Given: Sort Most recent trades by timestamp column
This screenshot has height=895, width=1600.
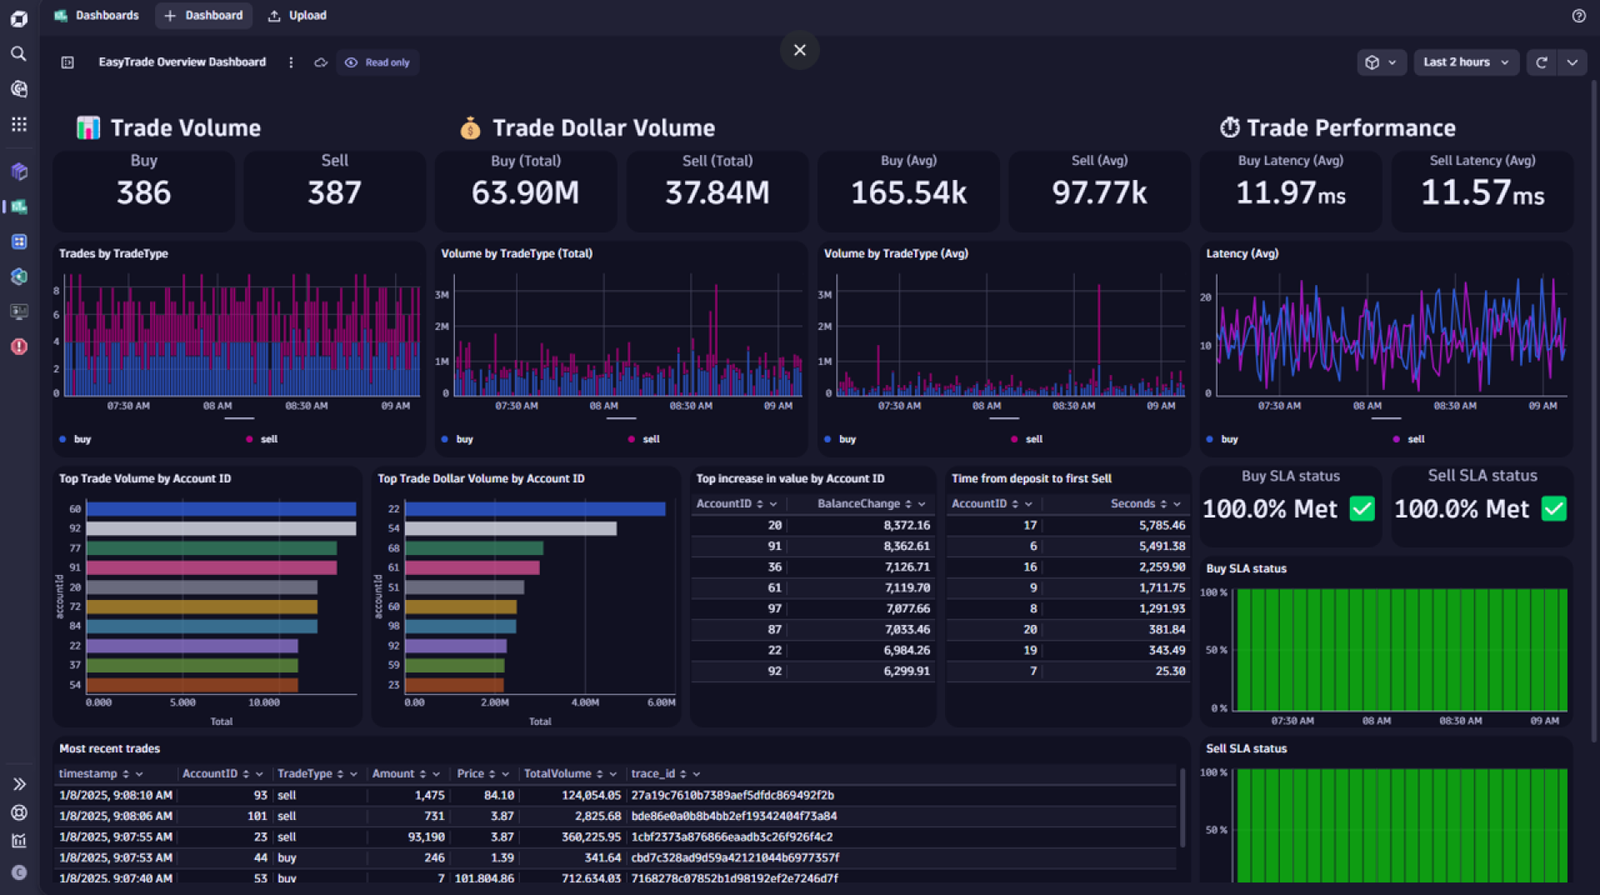Looking at the screenshot, I should click(87, 774).
